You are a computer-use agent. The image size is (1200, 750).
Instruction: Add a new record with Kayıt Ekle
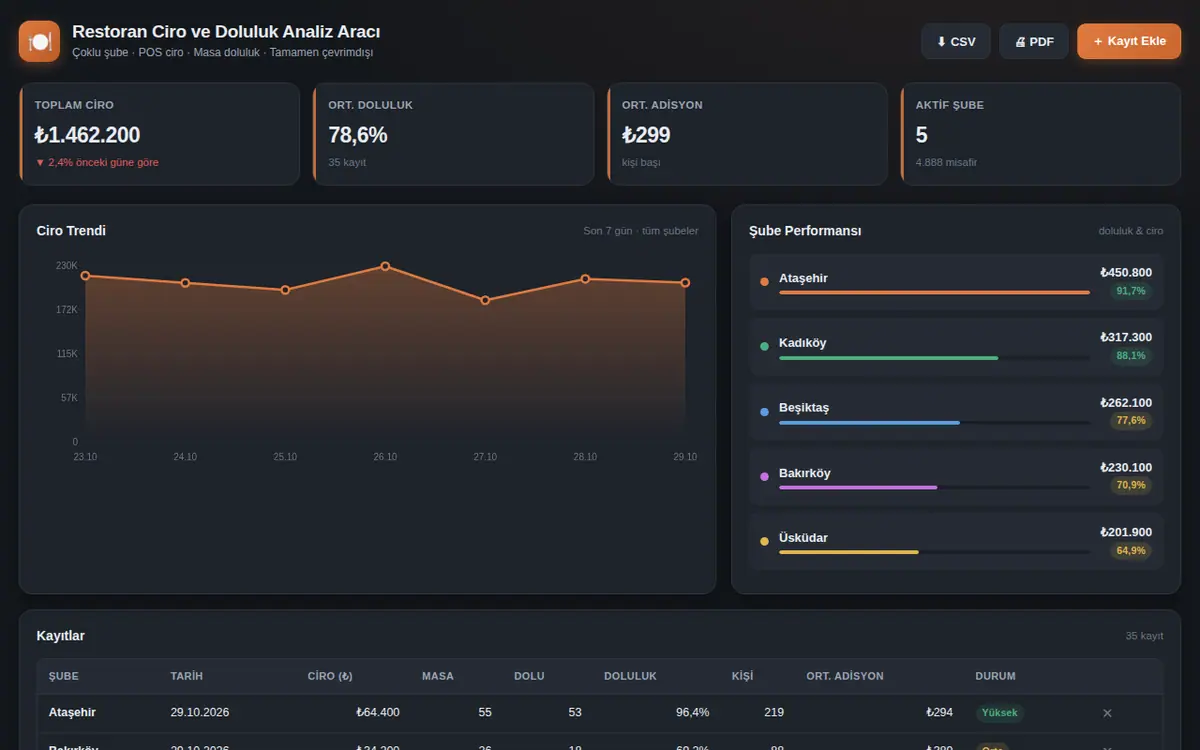click(1129, 42)
